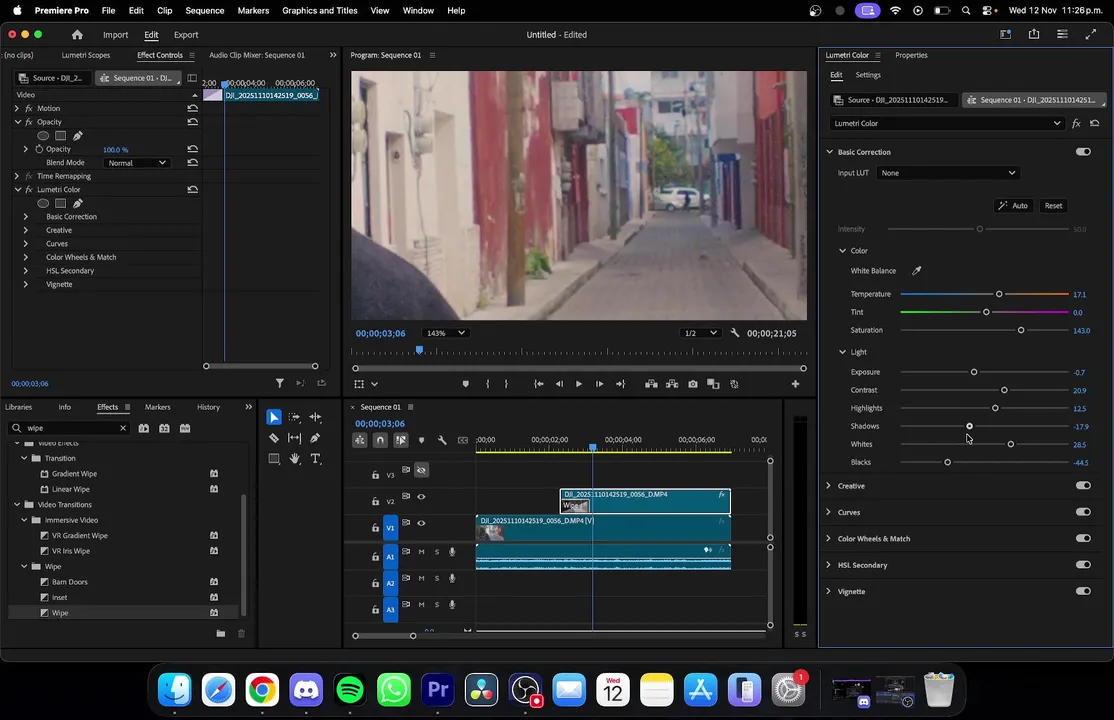Click the Reset button in Lumetri Color
The width and height of the screenshot is (1114, 720).
click(1053, 206)
